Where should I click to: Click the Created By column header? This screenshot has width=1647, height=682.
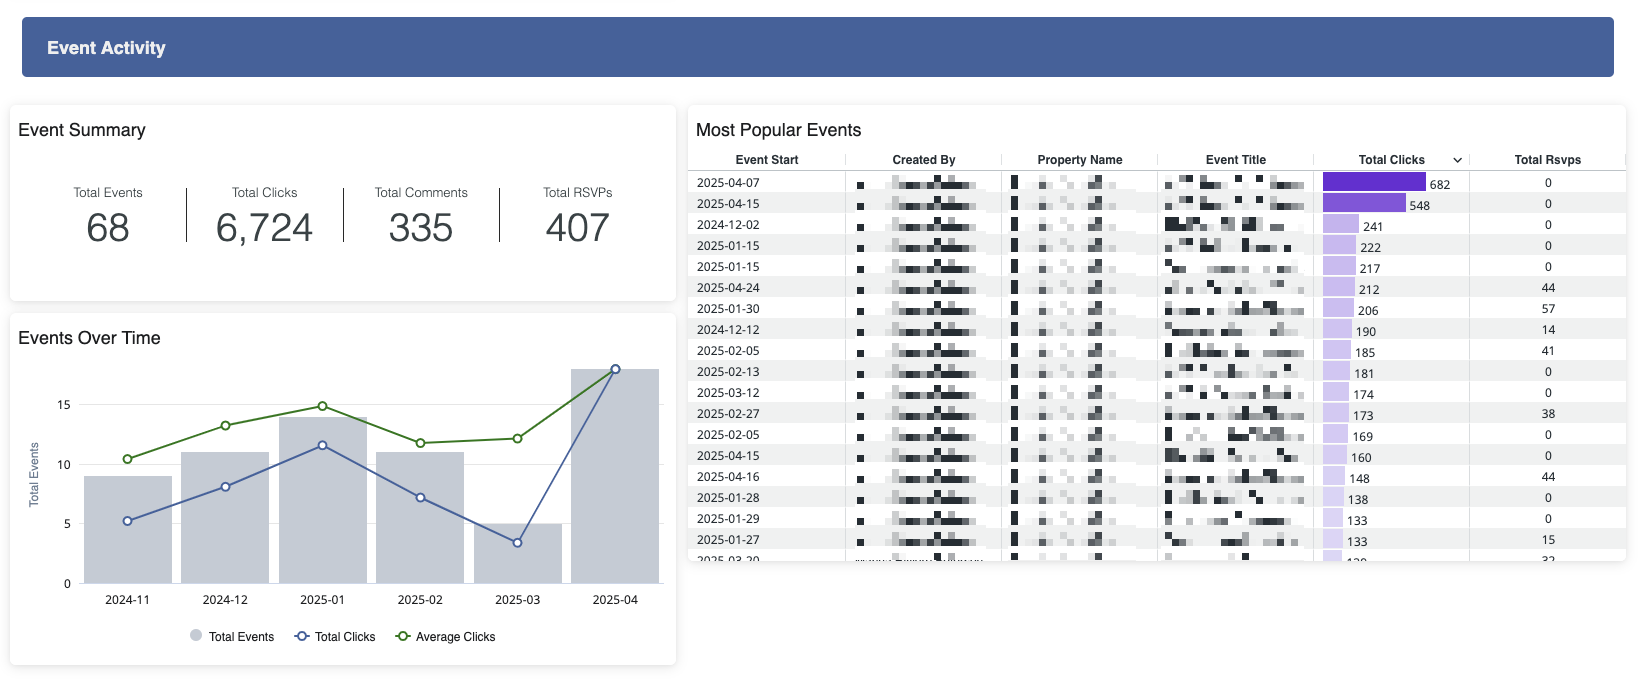(923, 160)
